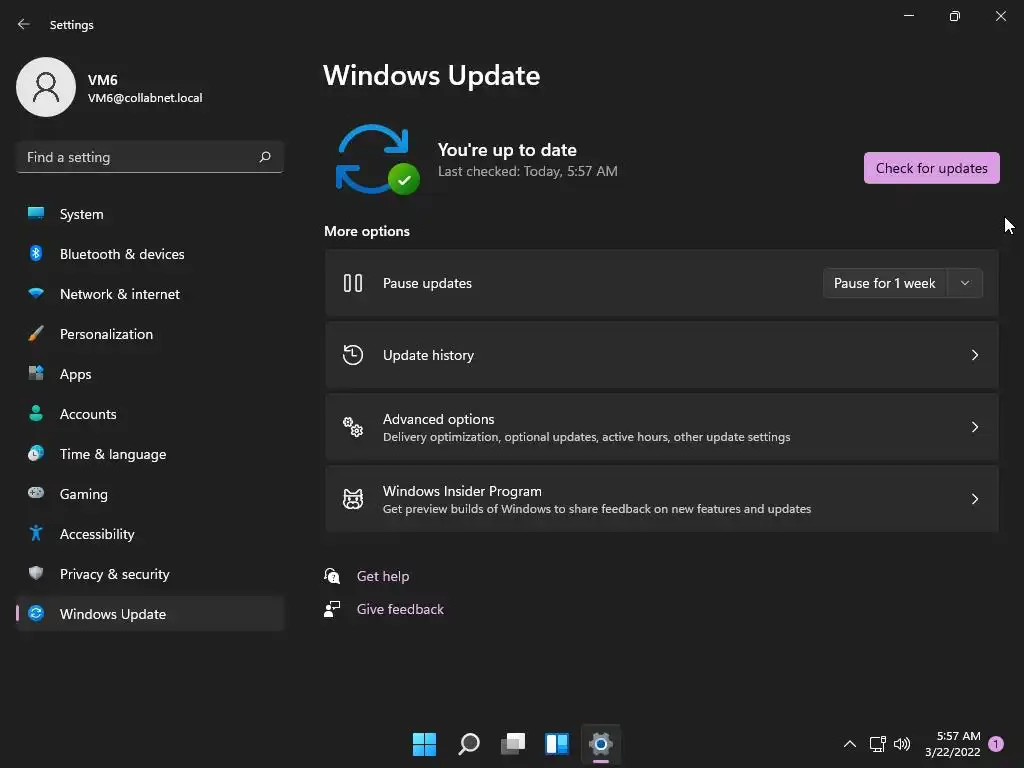Open Update history chevron
Screen dimensions: 1024x768
coord(974,355)
